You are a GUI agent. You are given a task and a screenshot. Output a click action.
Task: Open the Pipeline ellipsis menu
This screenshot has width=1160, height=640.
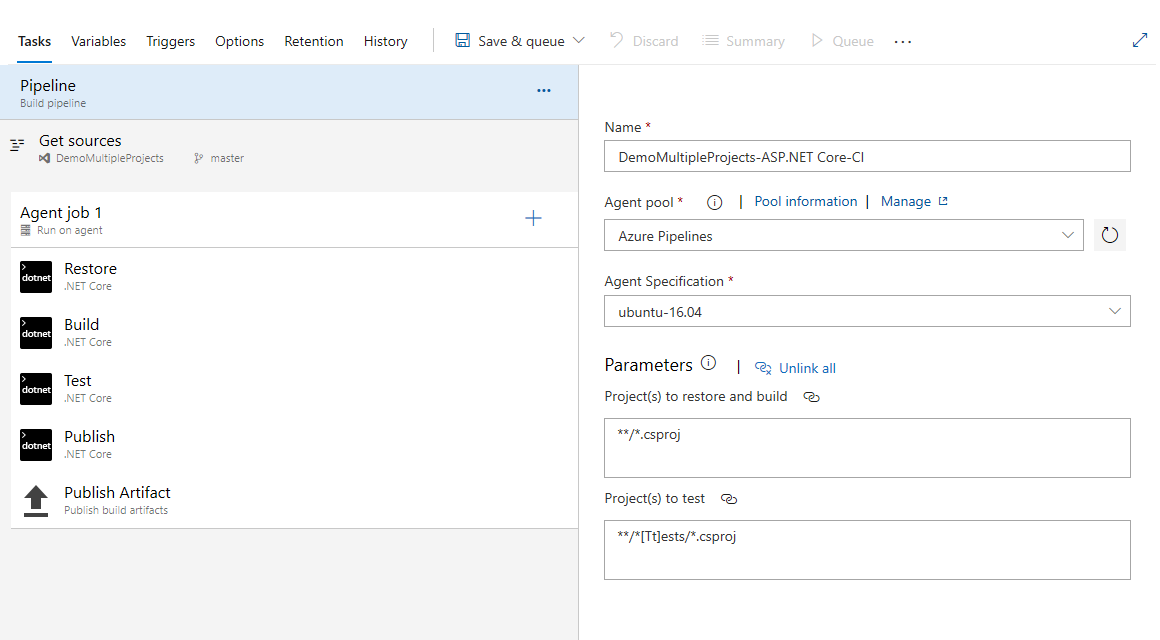click(543, 90)
